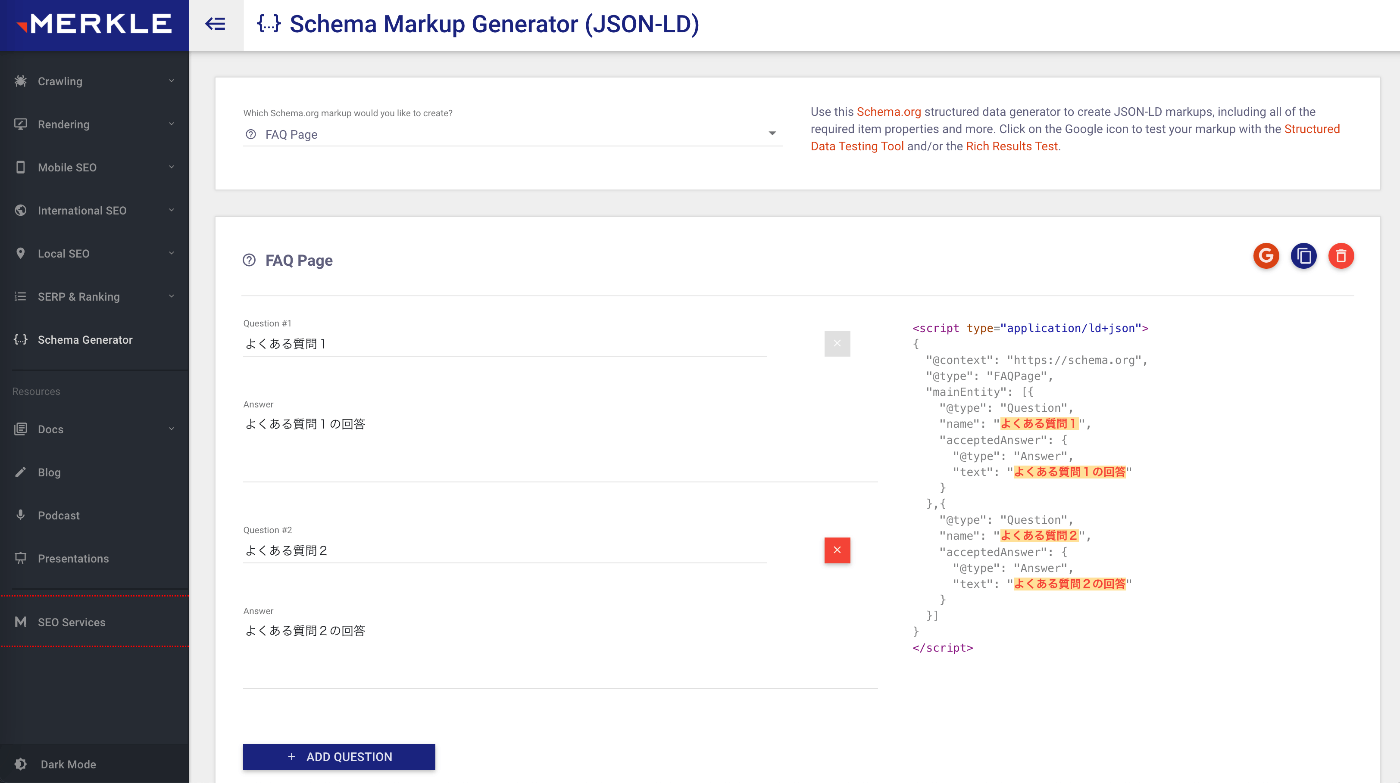
Task: Click the Presentations screen icon
Action: (21, 558)
